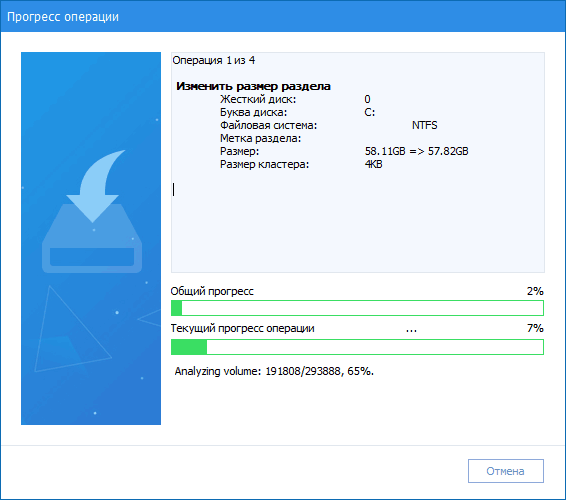Click the '7%' current progress value

coord(535,328)
